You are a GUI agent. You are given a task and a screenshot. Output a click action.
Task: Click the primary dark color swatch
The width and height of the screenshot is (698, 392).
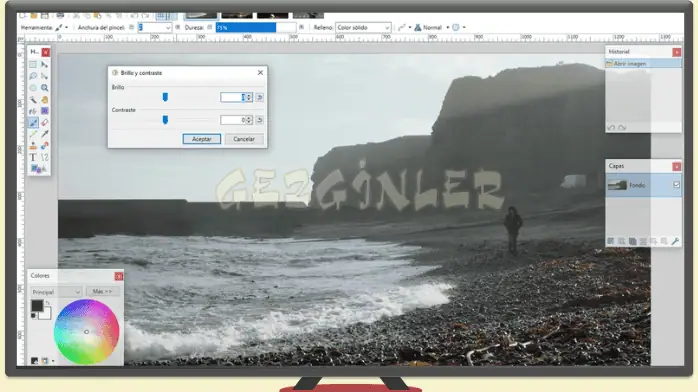[x=37, y=306]
